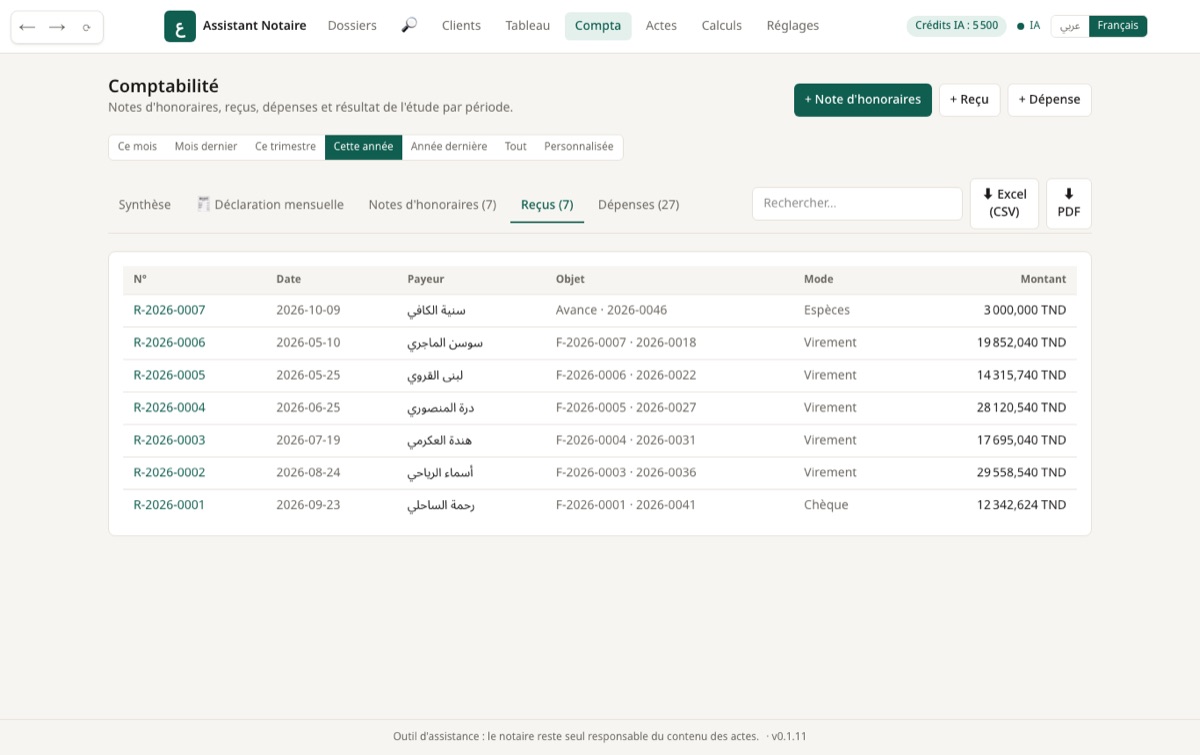Open receipt R-2026-0007

pos(169,310)
